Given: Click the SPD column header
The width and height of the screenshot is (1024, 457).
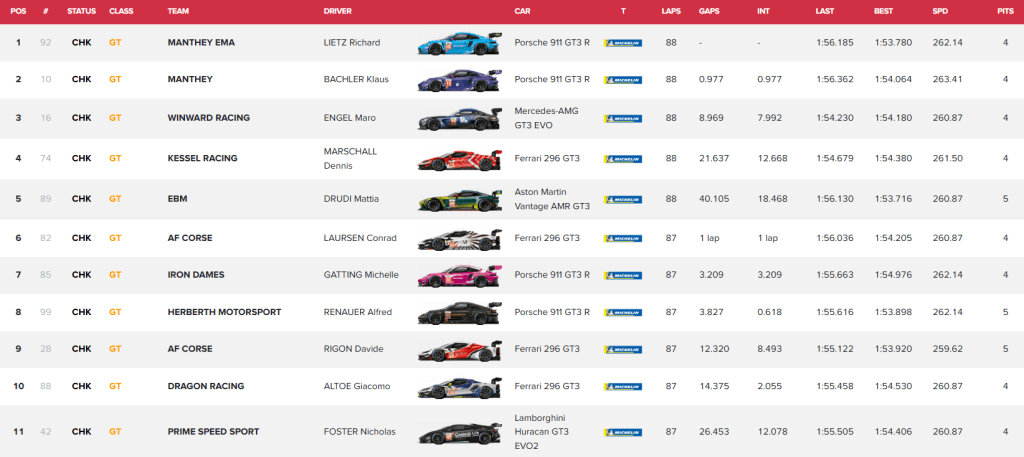Looking at the screenshot, I should pos(941,11).
